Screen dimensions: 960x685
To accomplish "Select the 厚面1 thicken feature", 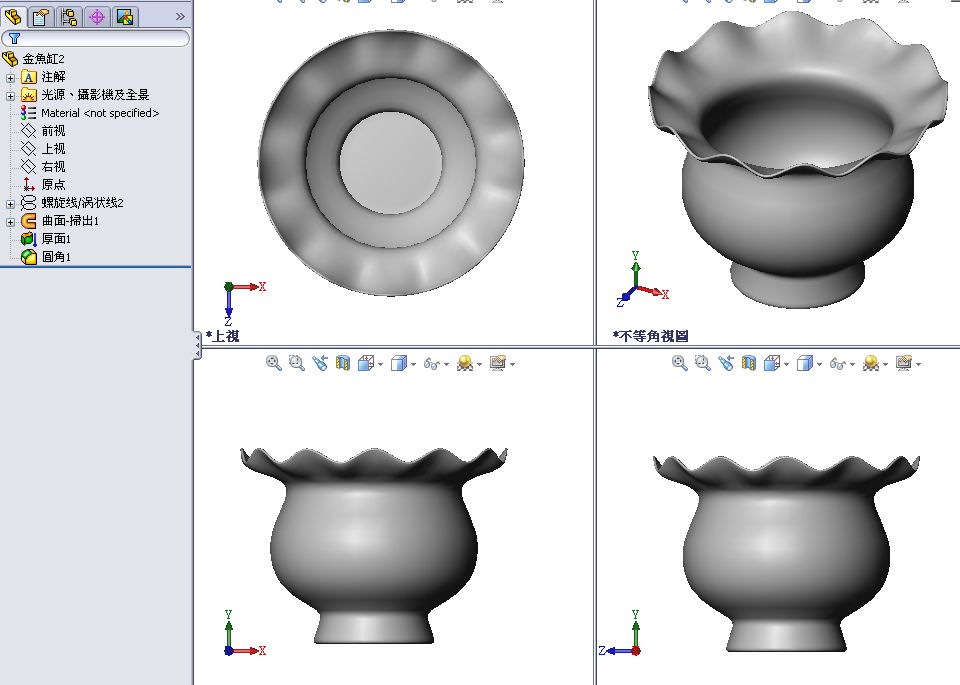I will [x=56, y=239].
